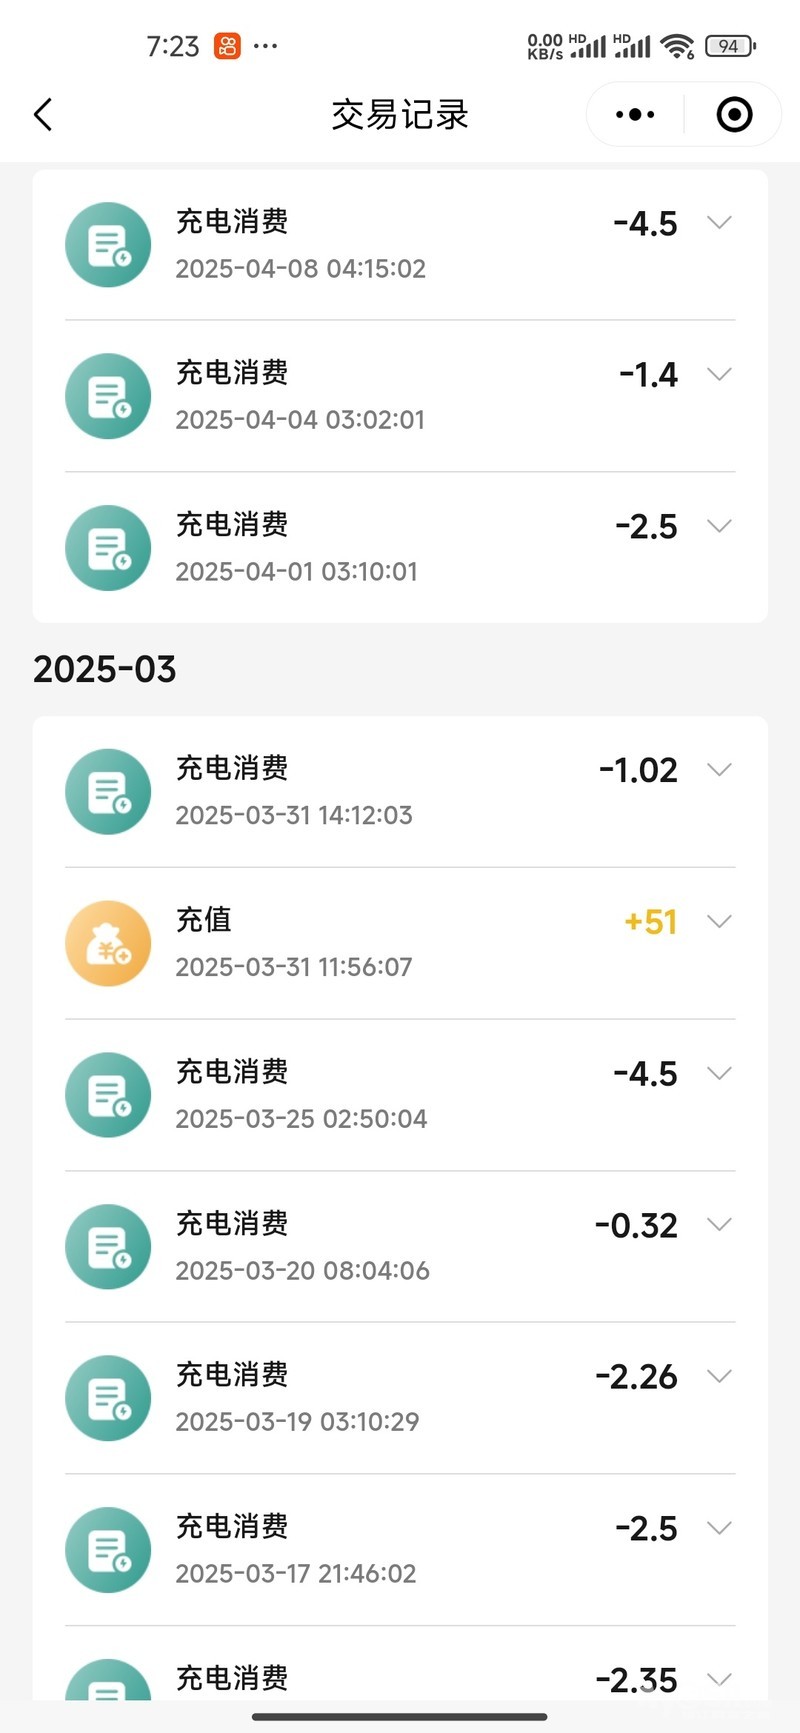
Task: Tap the orange app notification icon in status bar
Action: [x=227, y=46]
